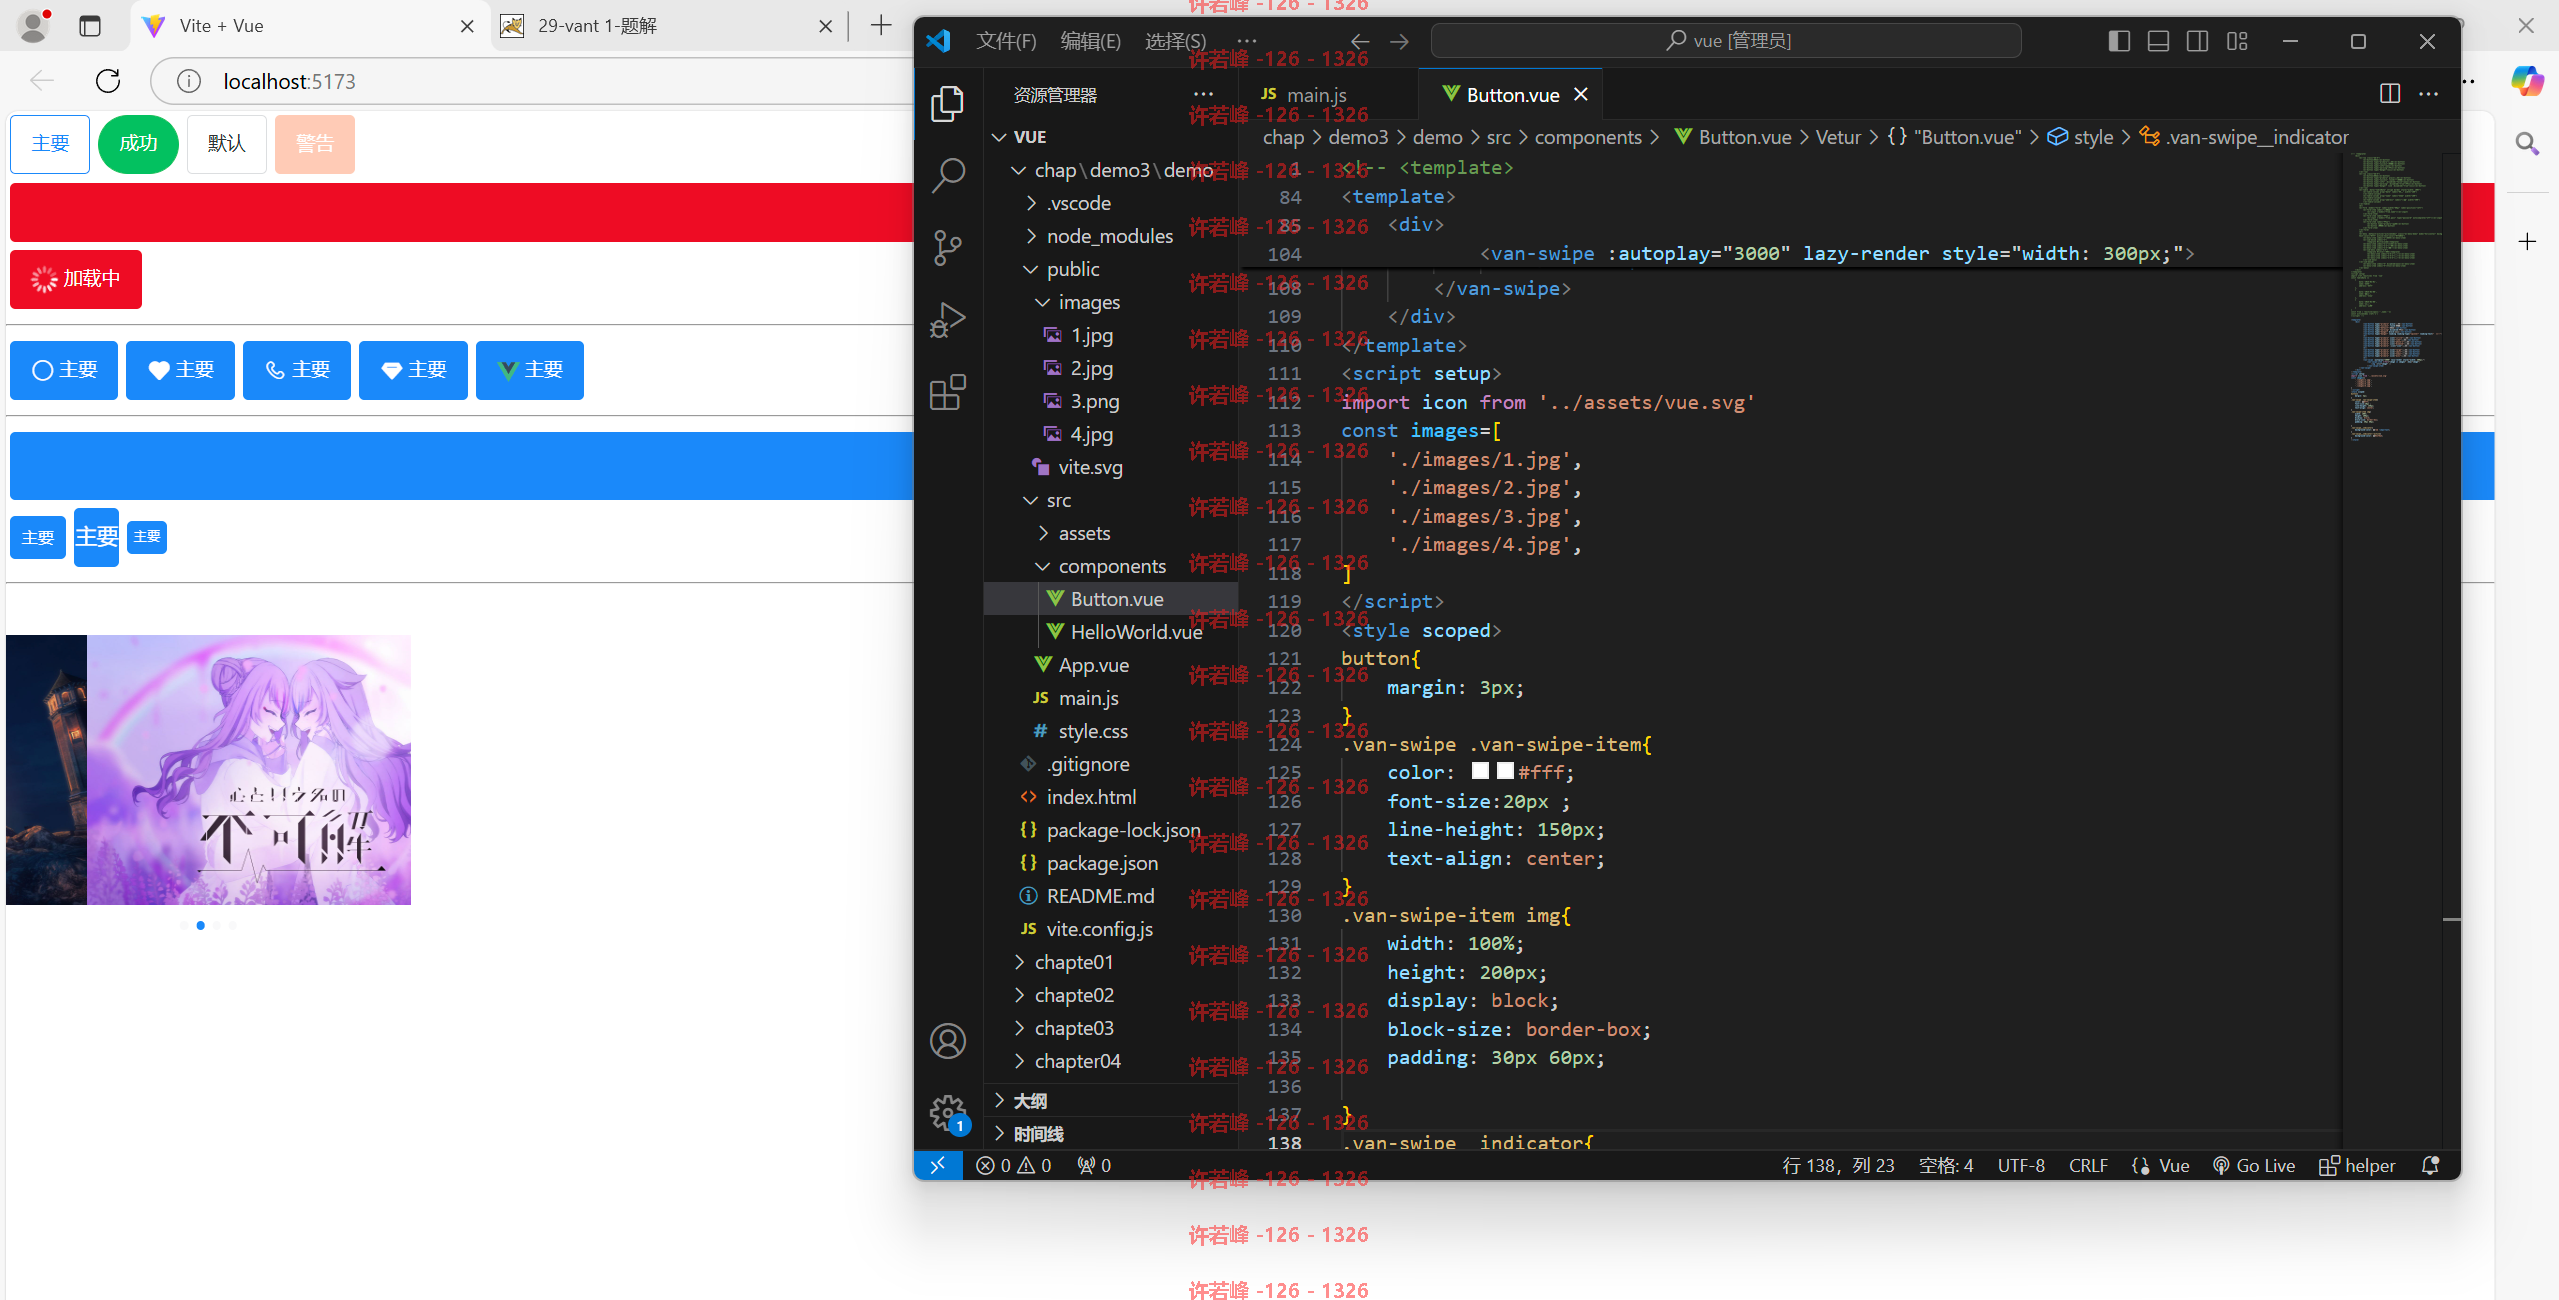Open the Extensions view
The width and height of the screenshot is (2559, 1300).
pos(947,392)
